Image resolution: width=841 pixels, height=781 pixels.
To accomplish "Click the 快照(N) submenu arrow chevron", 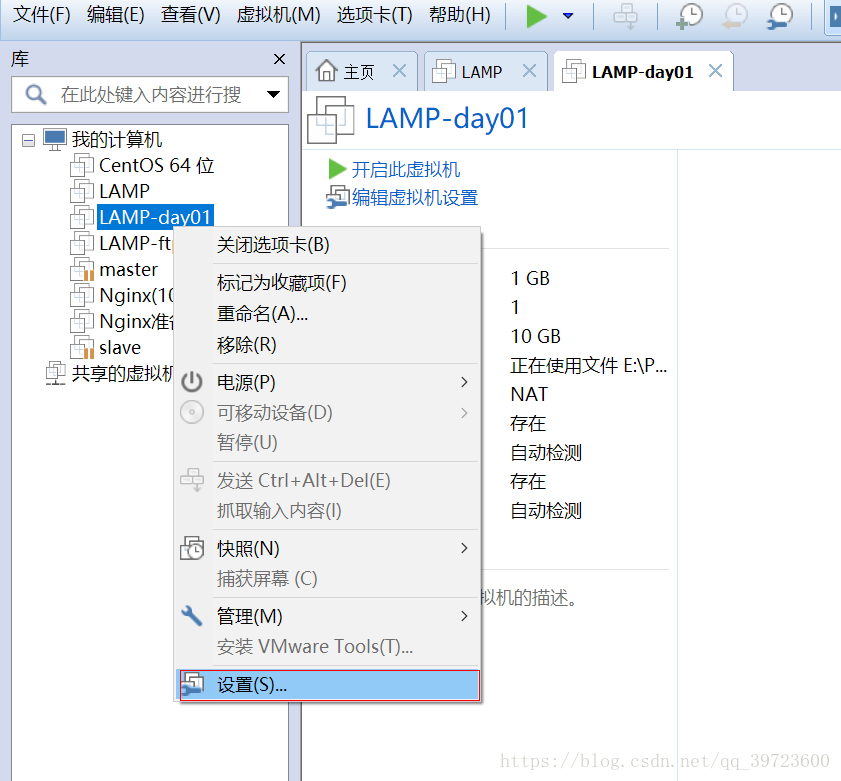I will (464, 548).
